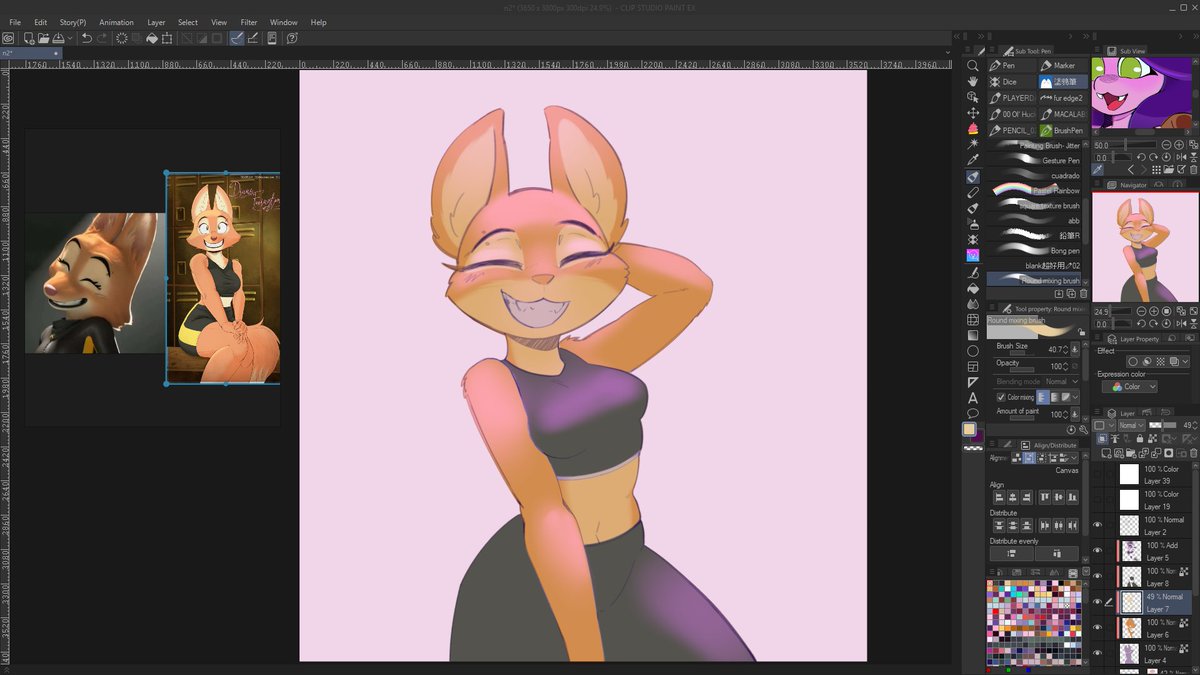
Task: Open the Layer menu
Action: pos(156,22)
